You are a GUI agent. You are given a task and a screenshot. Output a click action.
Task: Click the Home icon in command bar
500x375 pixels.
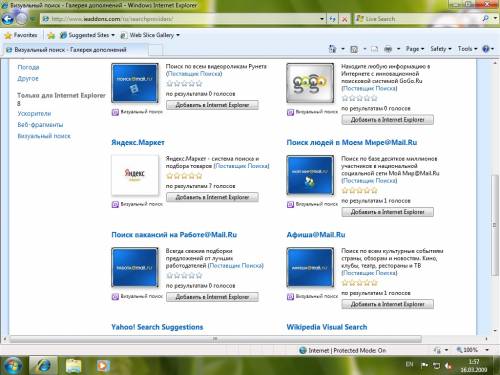(x=332, y=49)
